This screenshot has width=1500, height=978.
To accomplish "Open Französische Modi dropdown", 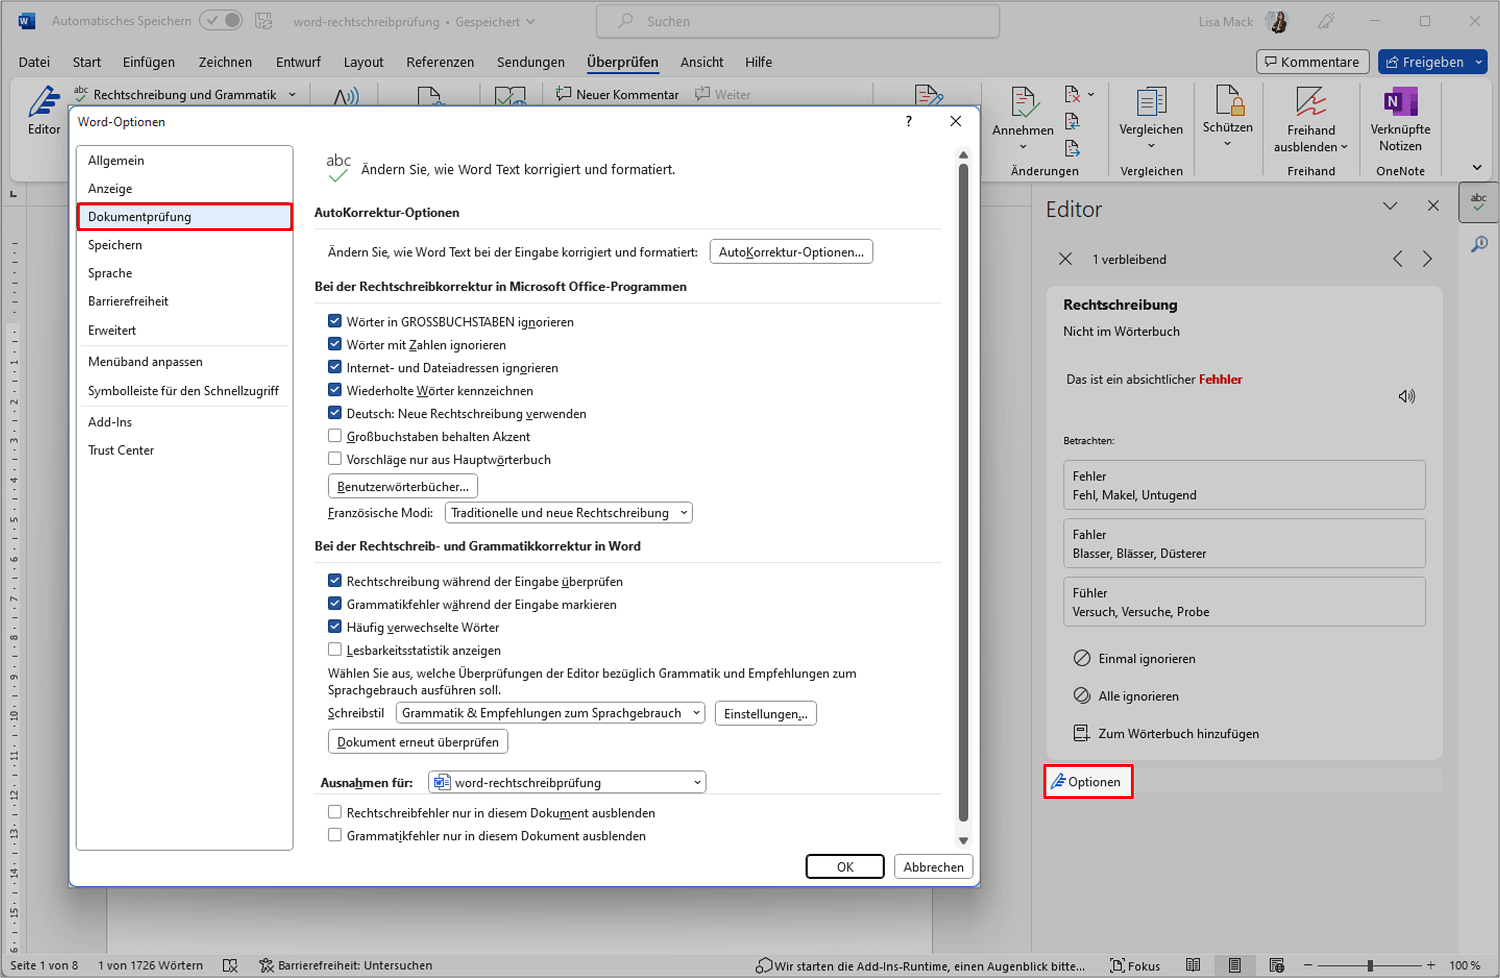I will click(568, 513).
